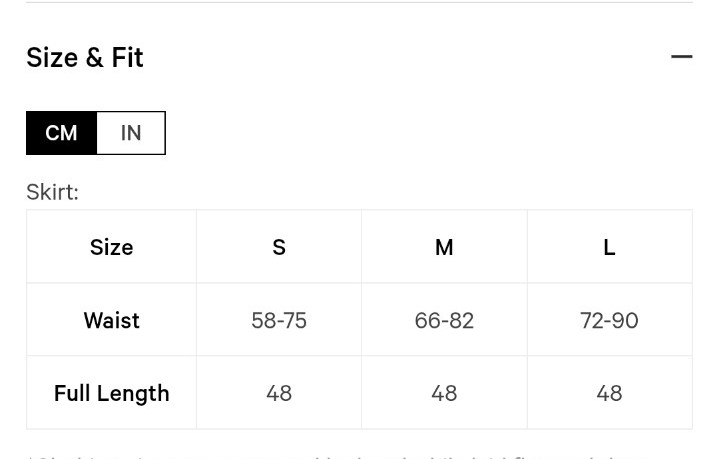The width and height of the screenshot is (719, 459).
Task: Select the L size column header
Action: click(609, 247)
